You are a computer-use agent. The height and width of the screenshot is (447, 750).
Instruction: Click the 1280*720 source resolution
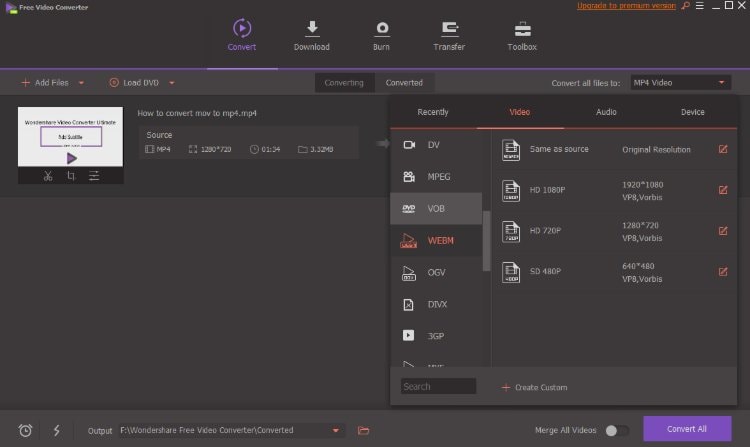point(216,149)
